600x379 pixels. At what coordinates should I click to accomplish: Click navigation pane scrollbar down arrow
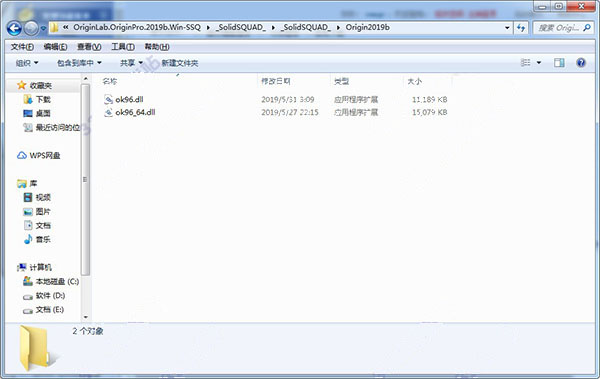86,317
